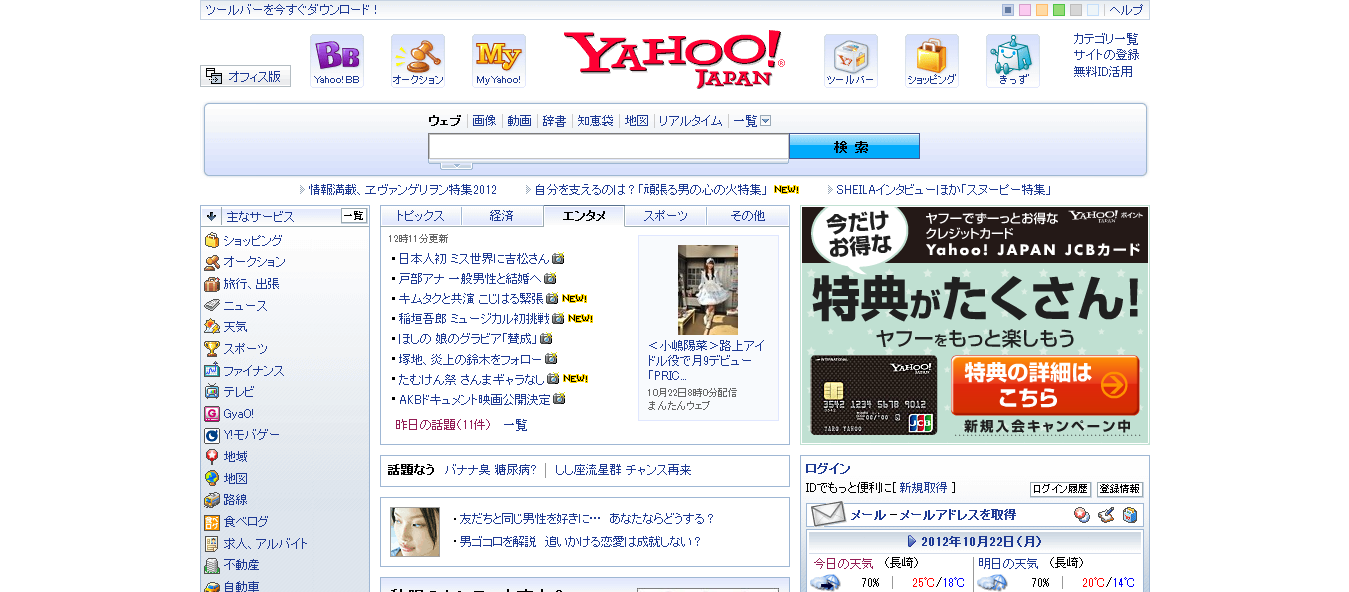Screen dimensions: 1349x592
Task: Open the ショッピング bag icon in header
Action: [x=932, y=61]
